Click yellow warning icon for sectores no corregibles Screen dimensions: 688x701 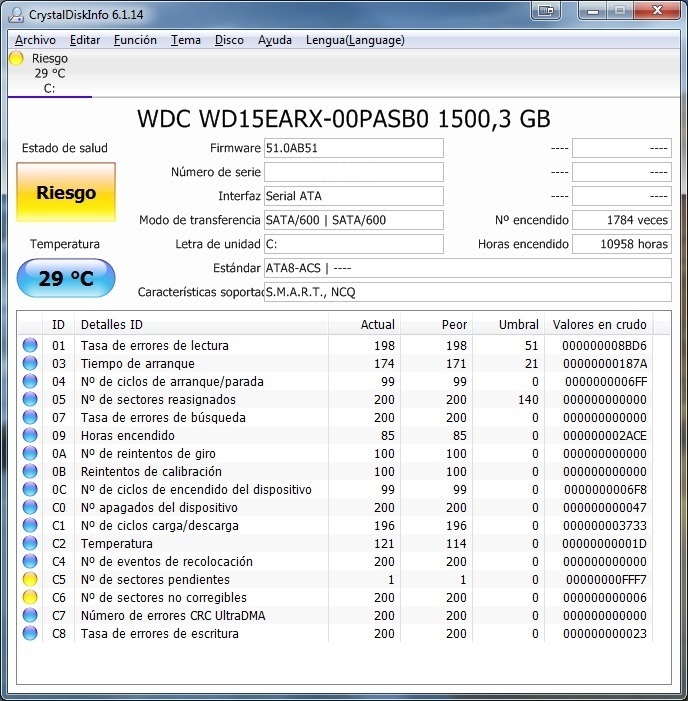30,597
